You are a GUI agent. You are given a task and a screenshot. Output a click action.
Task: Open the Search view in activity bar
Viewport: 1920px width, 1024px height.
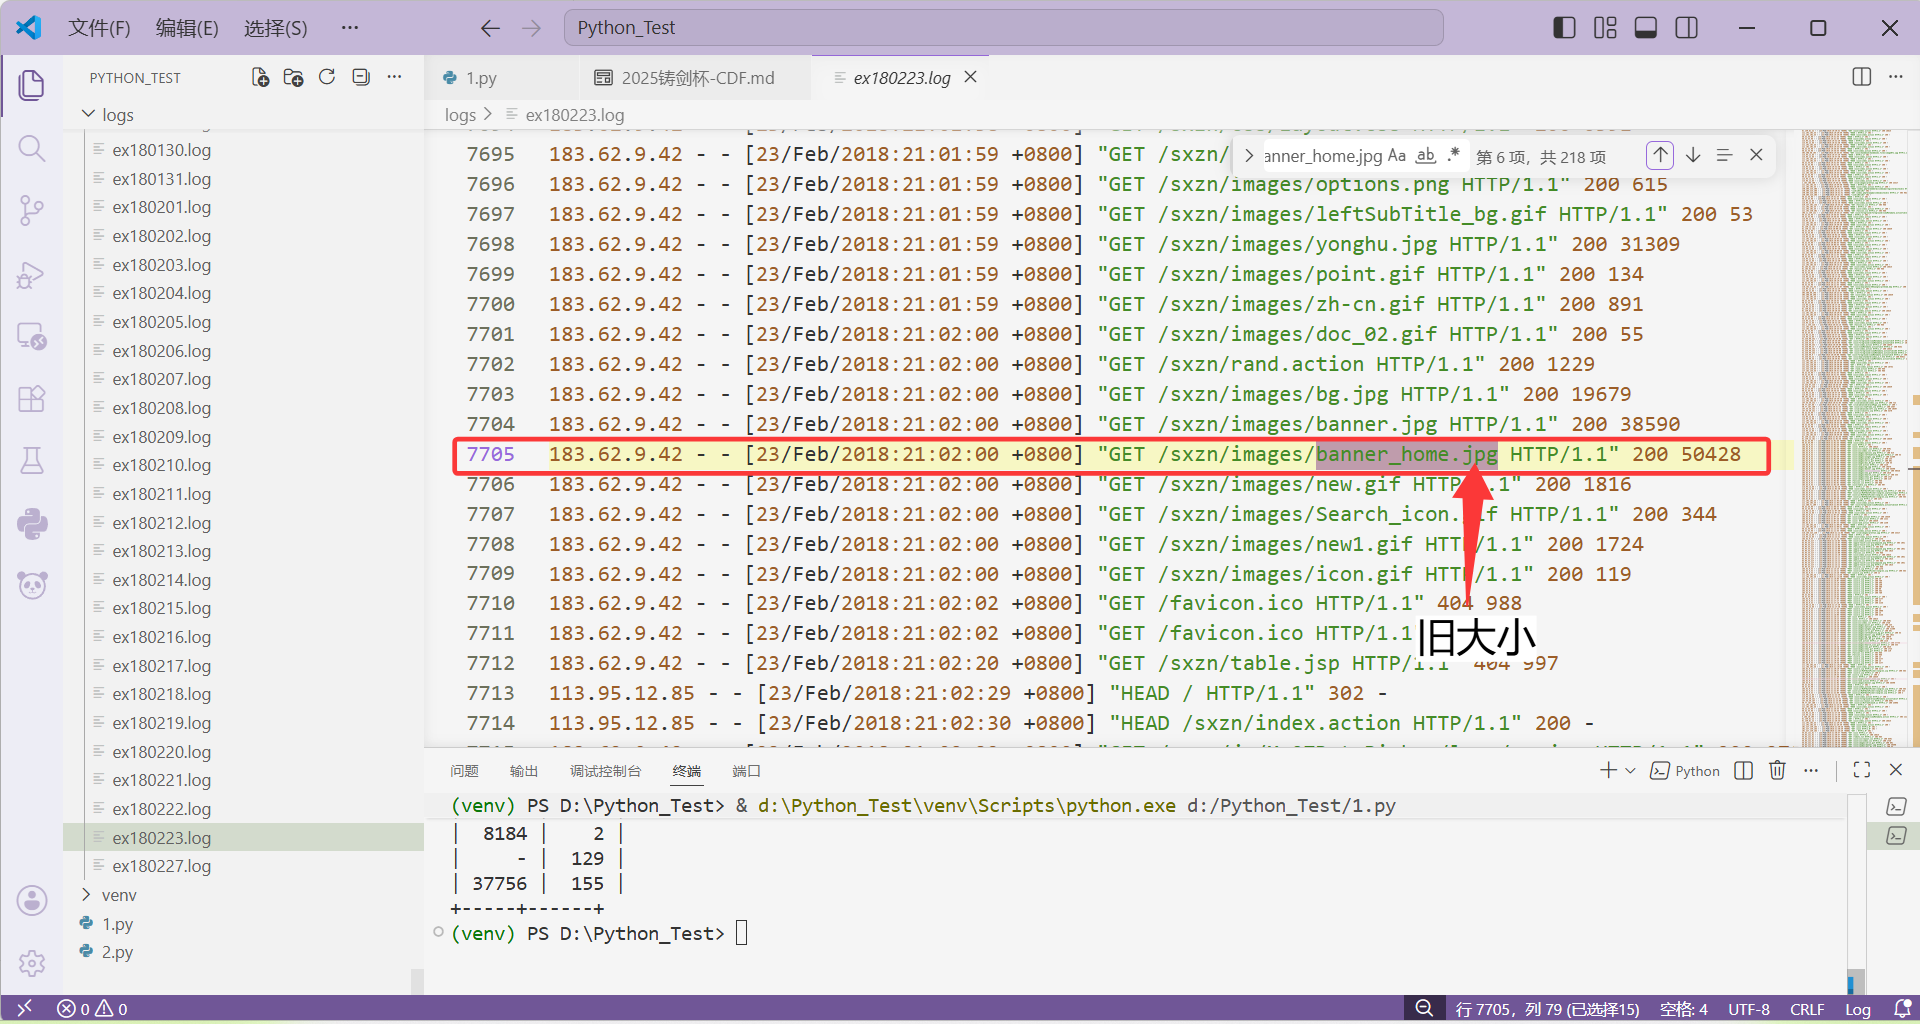32,149
